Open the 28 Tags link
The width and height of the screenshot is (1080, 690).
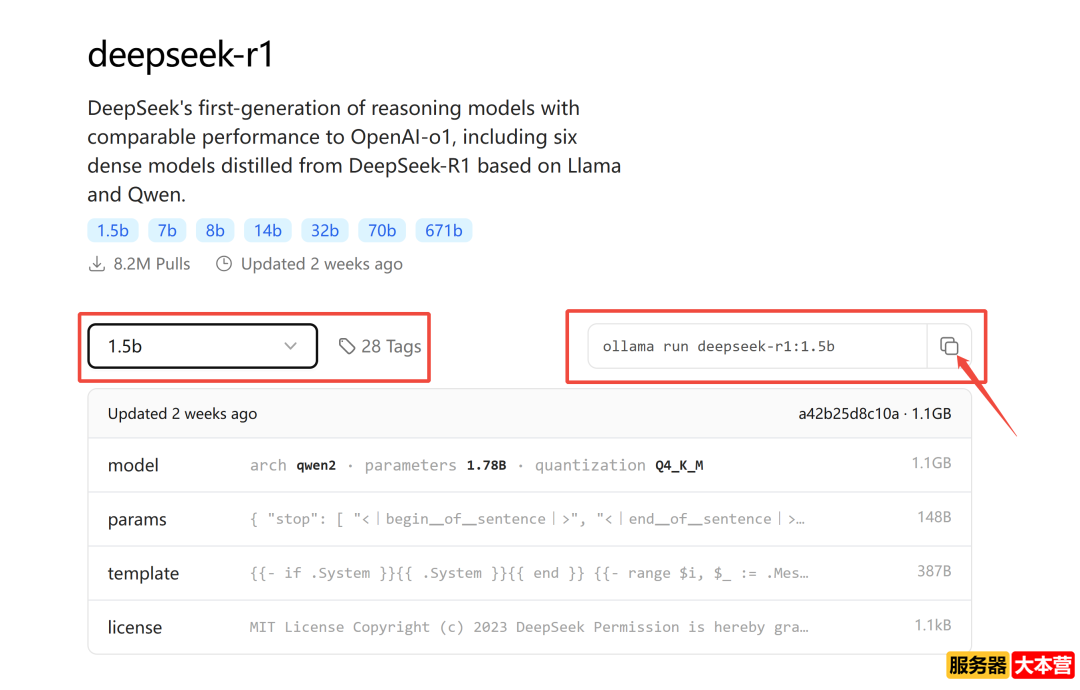[380, 346]
